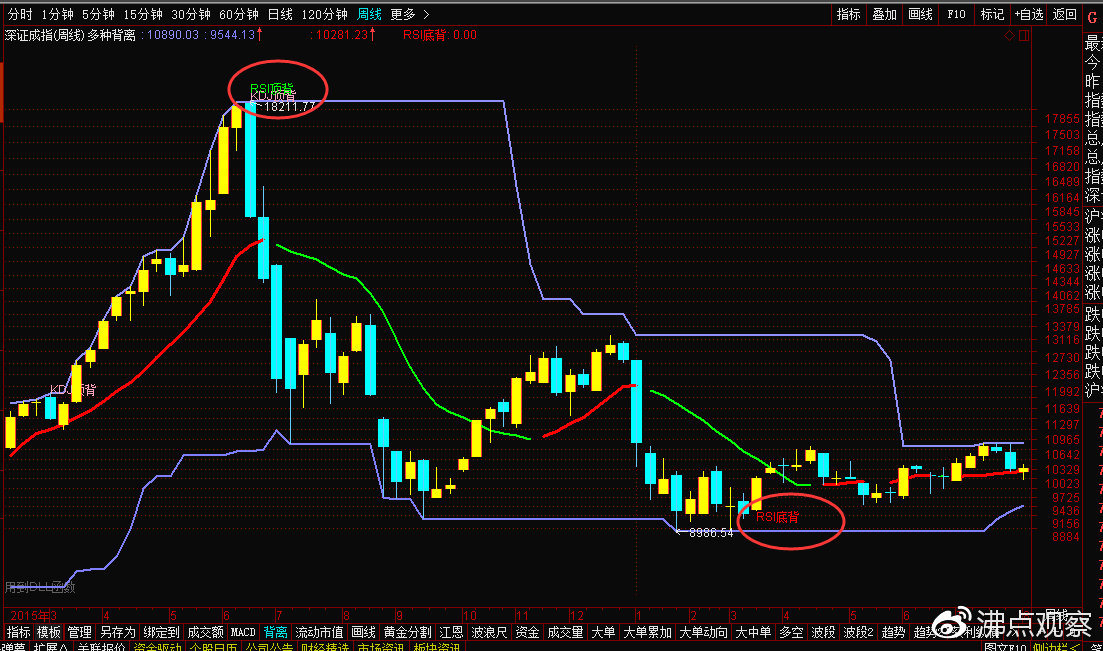Select the MACD indicator tab

coord(243,632)
